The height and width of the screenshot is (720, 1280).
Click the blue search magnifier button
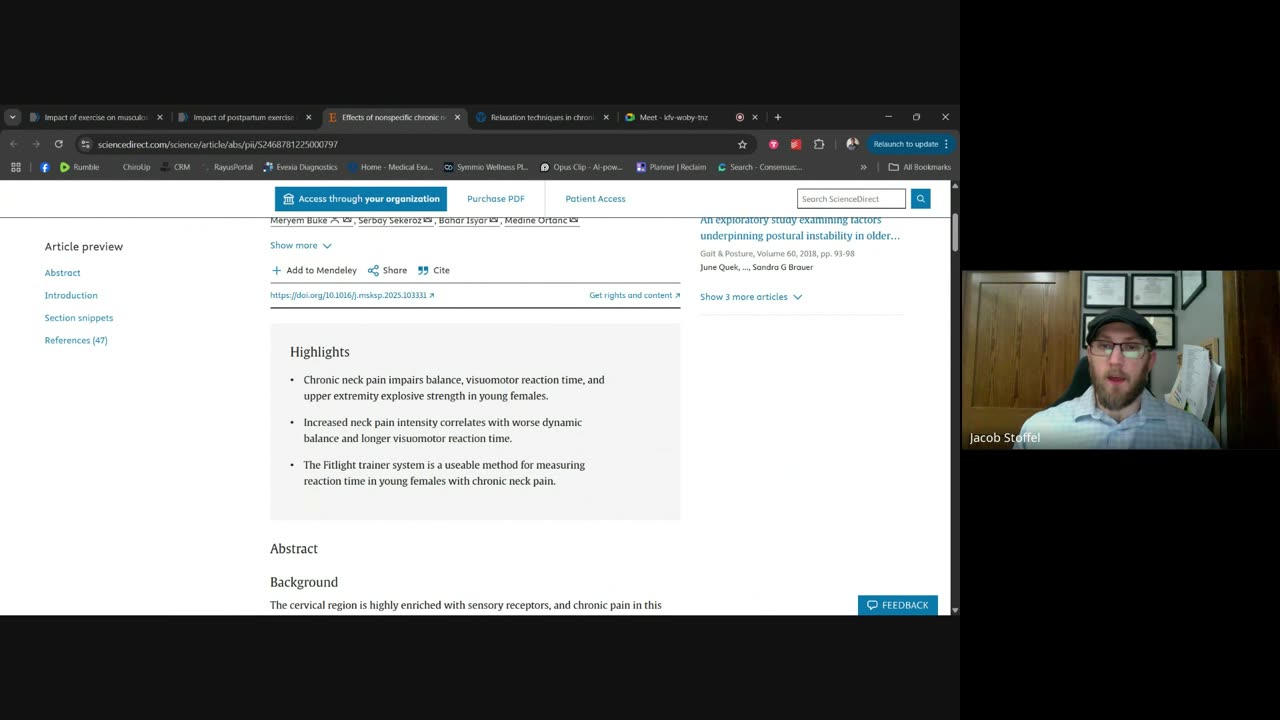coord(921,199)
